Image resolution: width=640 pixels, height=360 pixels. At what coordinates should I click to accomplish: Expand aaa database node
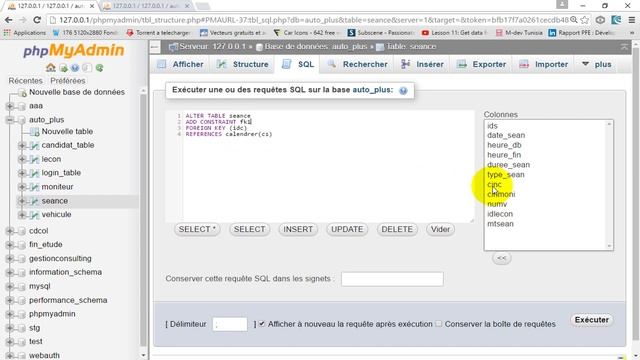[10, 106]
